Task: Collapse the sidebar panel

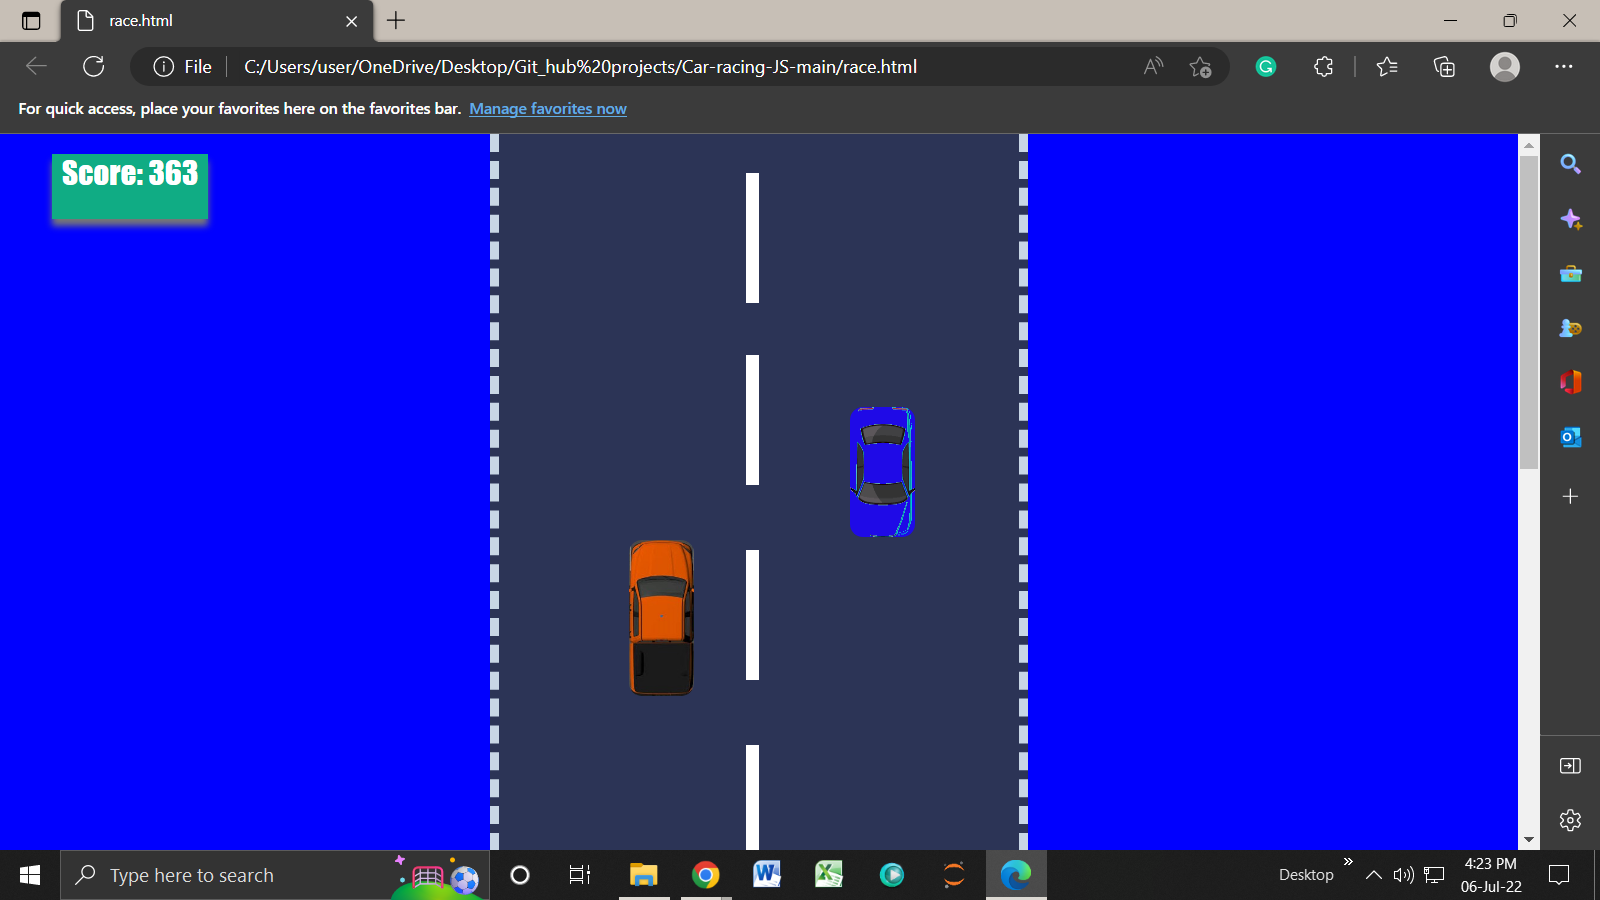Action: pyautogui.click(x=1569, y=765)
